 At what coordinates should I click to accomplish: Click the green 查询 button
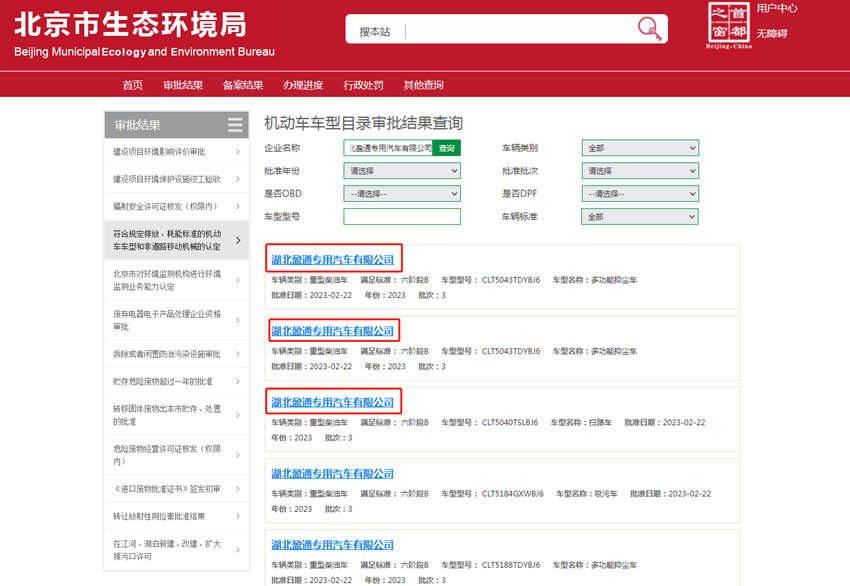(x=446, y=148)
